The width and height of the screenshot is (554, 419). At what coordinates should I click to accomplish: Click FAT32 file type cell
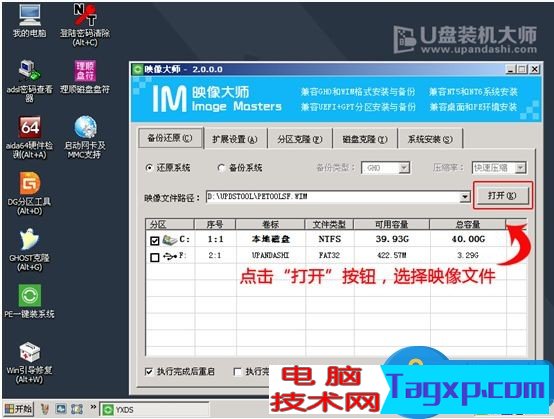click(x=329, y=255)
